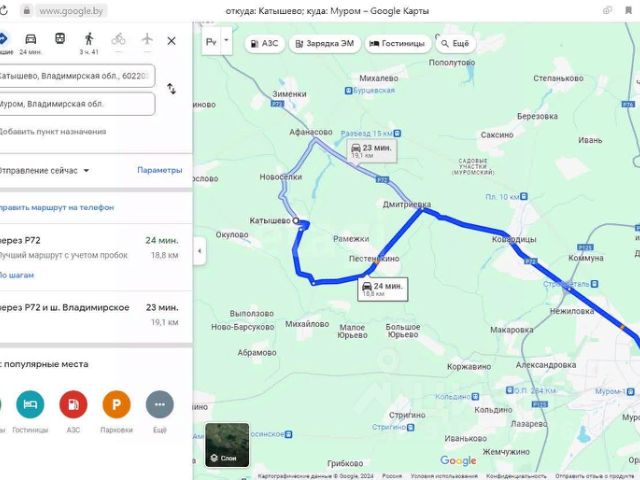The width and height of the screenshot is (640, 480).
Task: Click the АЗС popular places icon
Action: coord(73,404)
